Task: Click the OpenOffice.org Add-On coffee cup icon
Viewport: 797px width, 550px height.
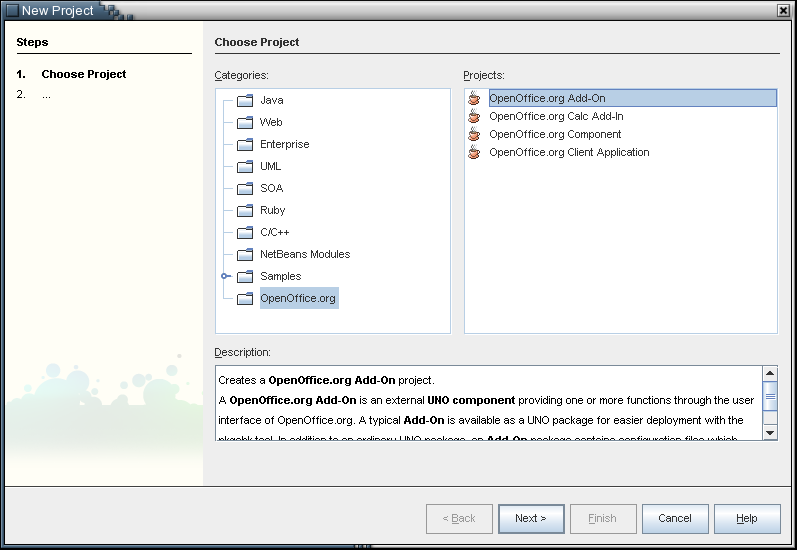Action: (x=474, y=98)
